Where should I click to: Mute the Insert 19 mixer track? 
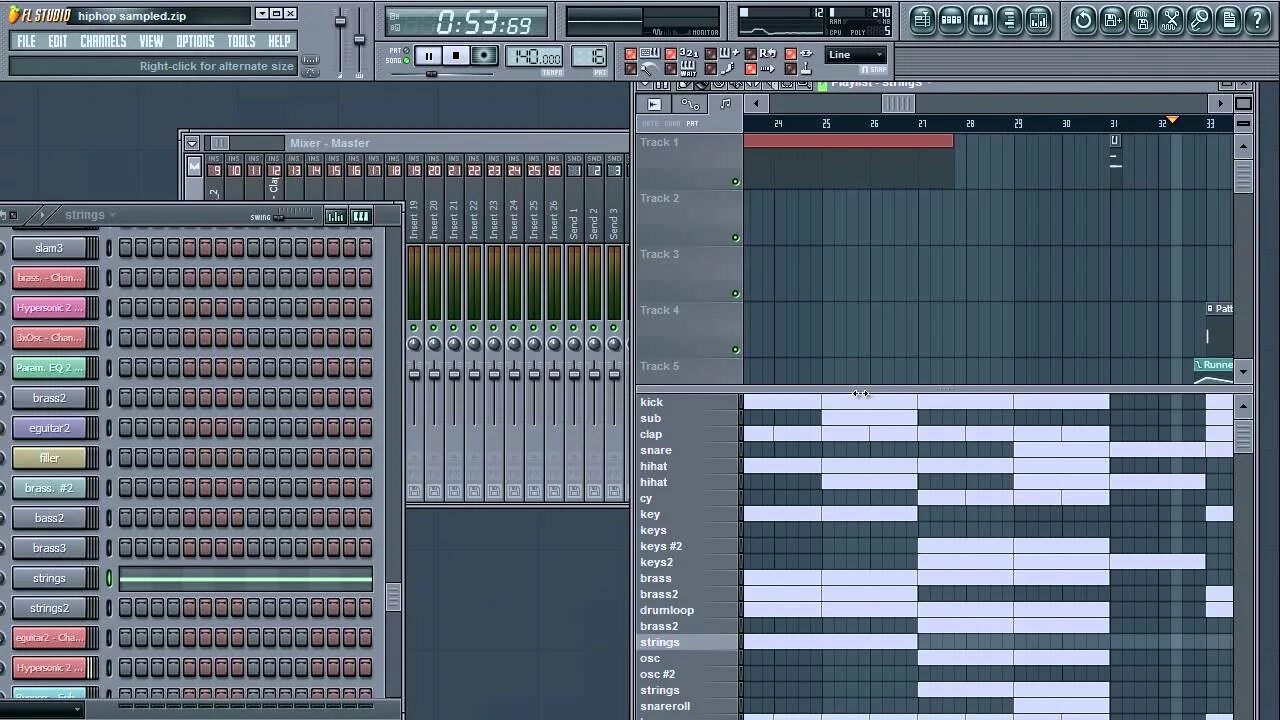414,328
